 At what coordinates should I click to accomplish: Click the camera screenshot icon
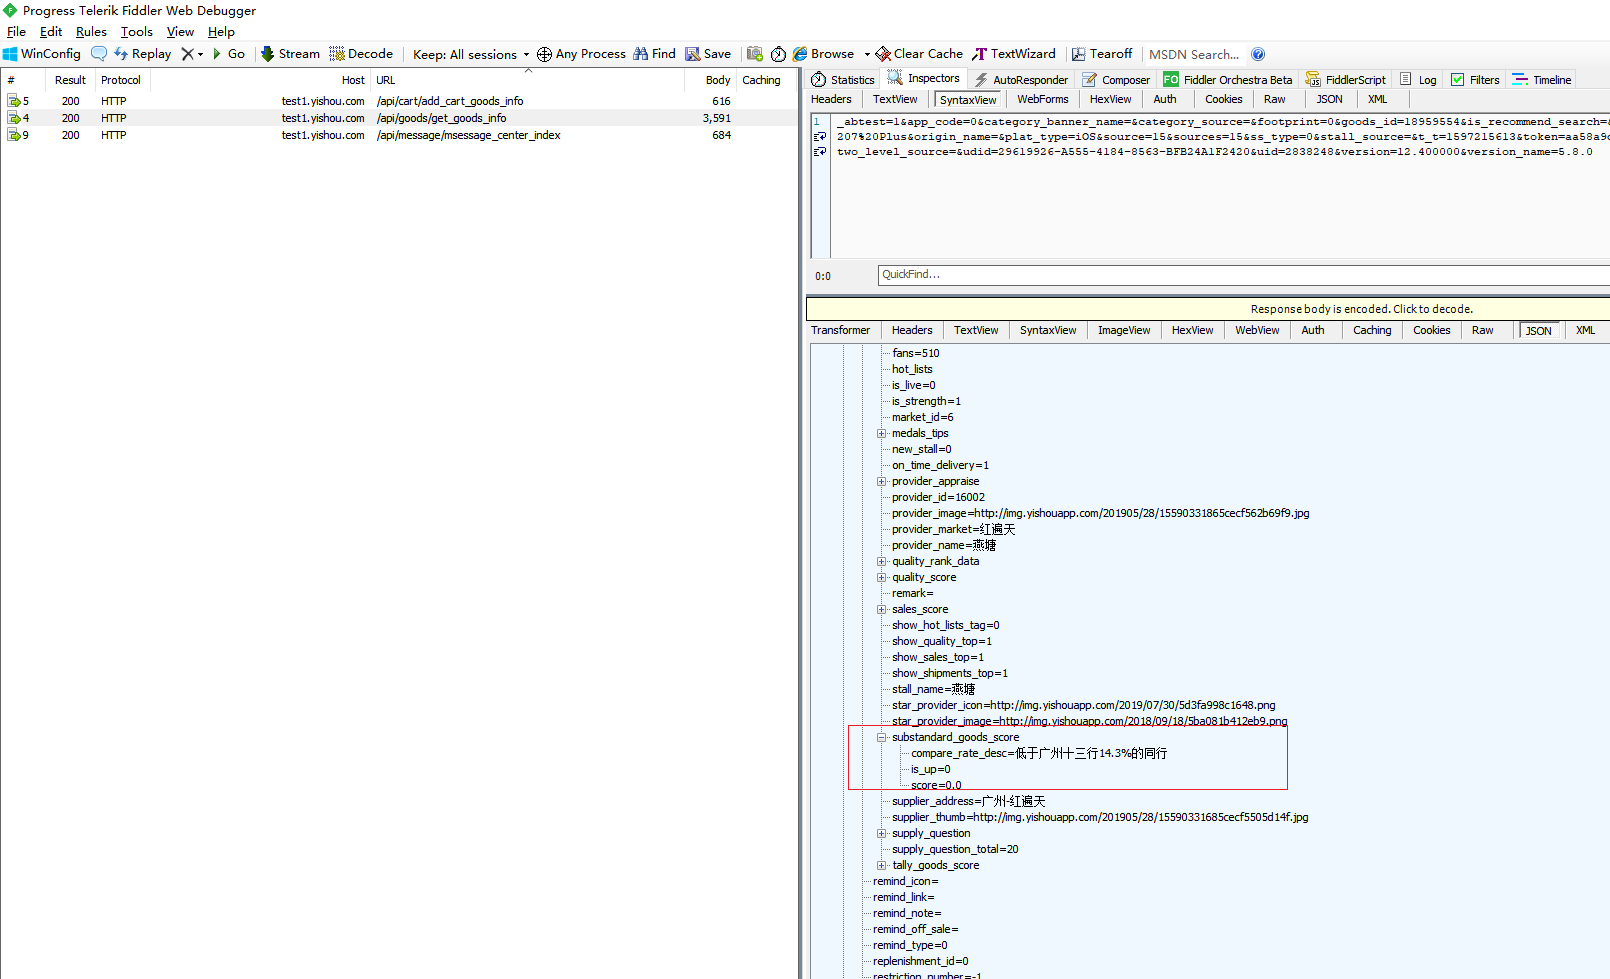(x=755, y=54)
